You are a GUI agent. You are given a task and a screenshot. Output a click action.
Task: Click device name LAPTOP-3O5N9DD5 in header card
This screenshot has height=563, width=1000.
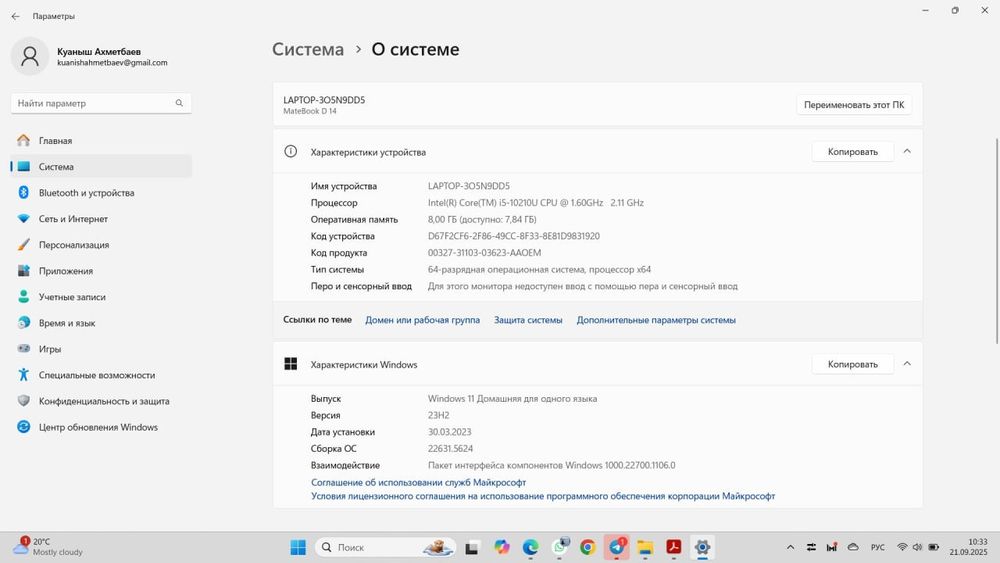(324, 100)
